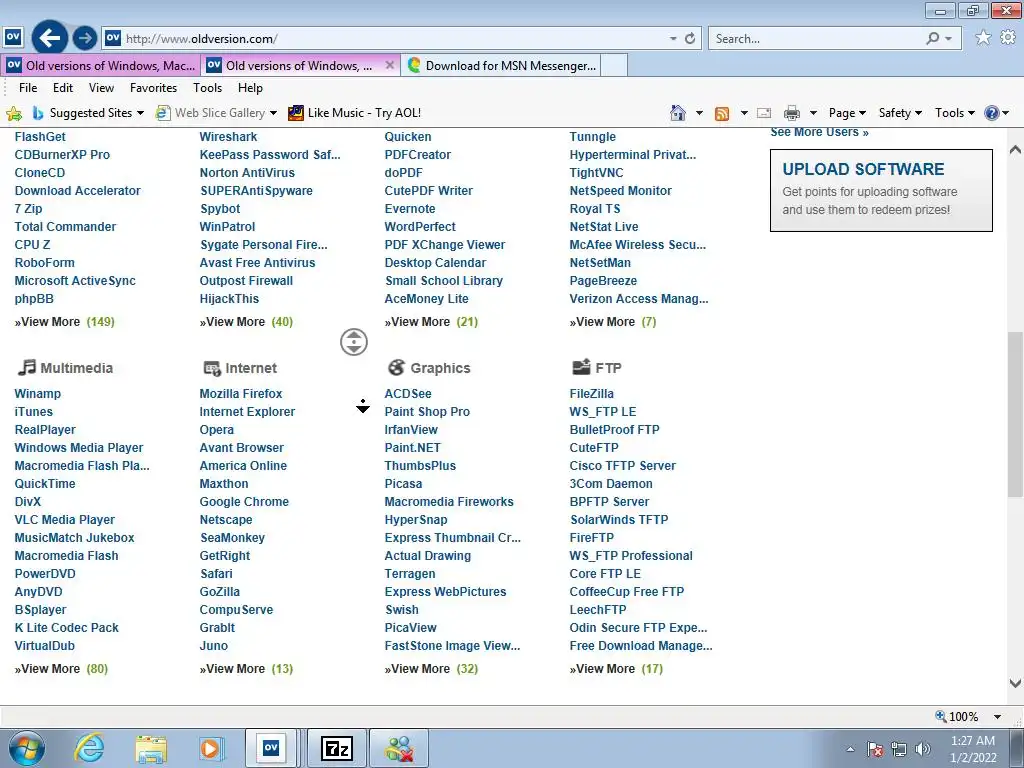The height and width of the screenshot is (768, 1024).
Task: Switch to Download for MSN Messenger tab
Action: [500, 65]
